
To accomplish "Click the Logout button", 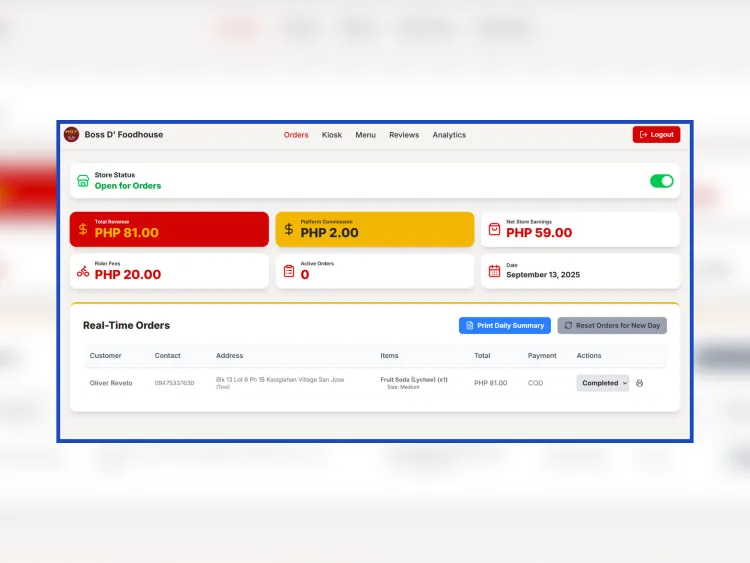I will point(656,134).
